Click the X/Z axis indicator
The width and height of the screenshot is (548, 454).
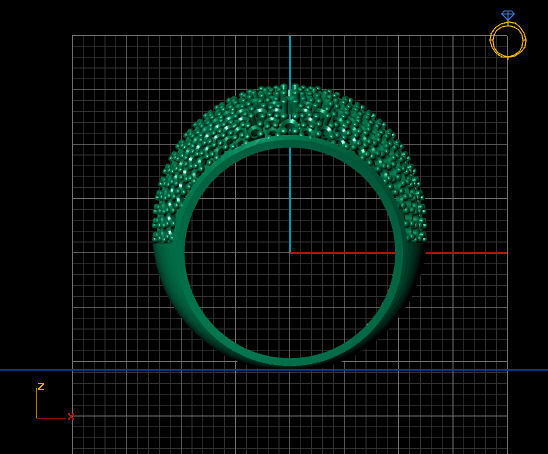(x=55, y=401)
